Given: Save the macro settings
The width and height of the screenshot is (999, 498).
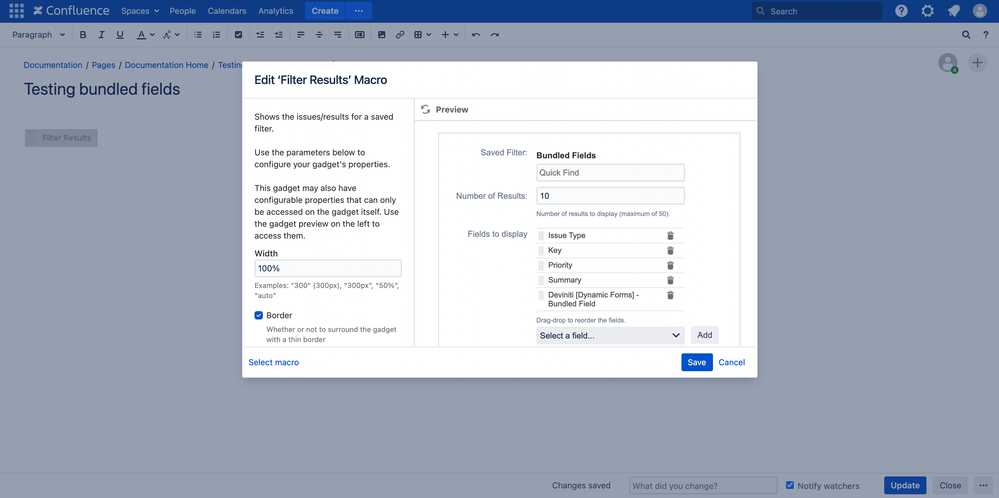Looking at the screenshot, I should [x=697, y=362].
